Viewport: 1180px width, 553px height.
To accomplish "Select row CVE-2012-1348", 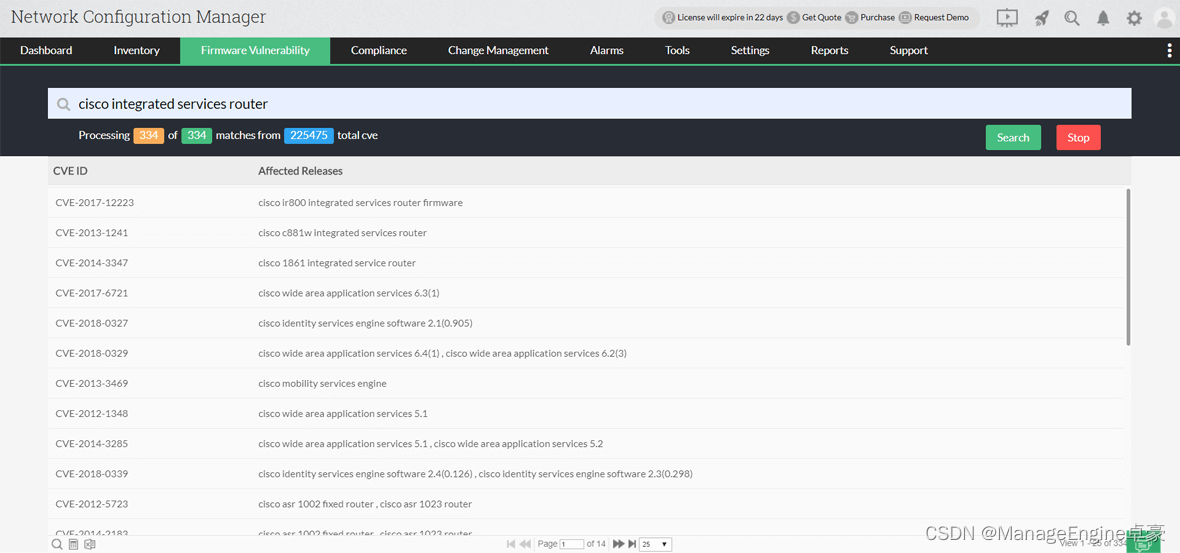I will 586,414.
